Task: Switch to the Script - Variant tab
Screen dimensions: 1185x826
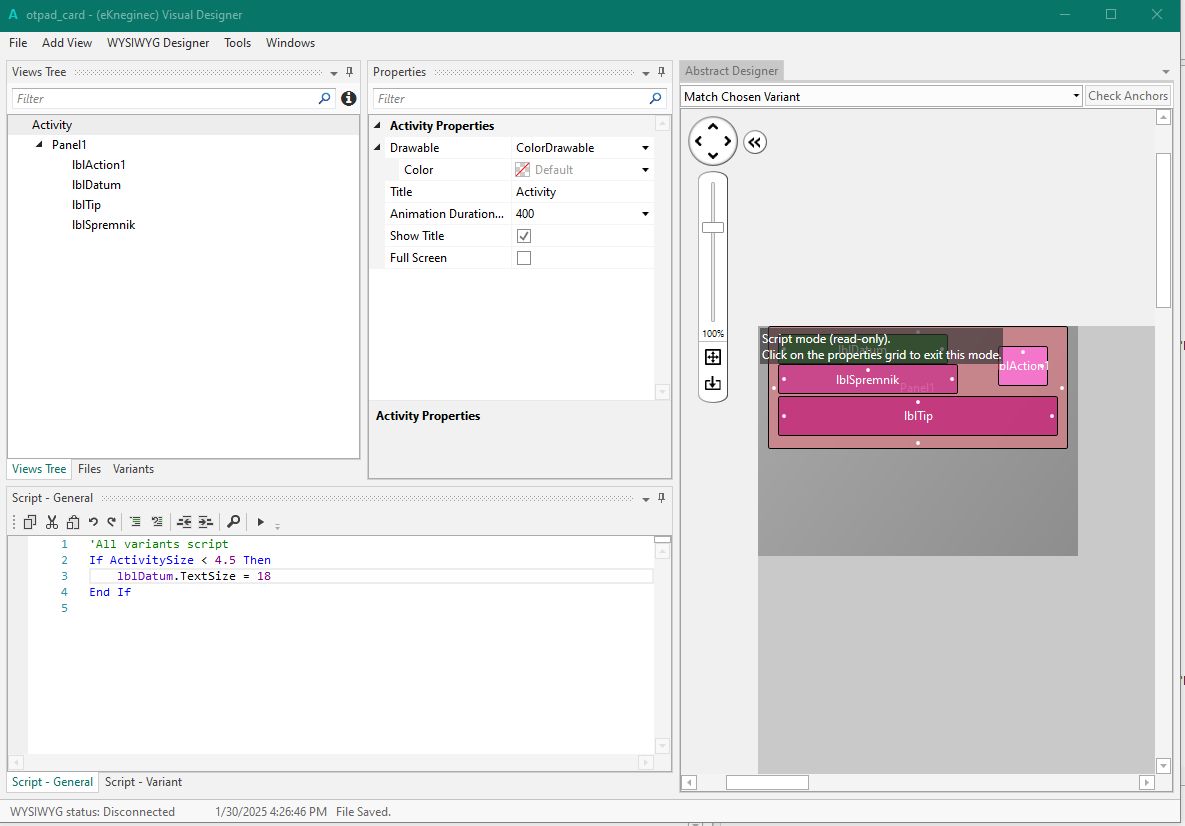Action: [143, 782]
